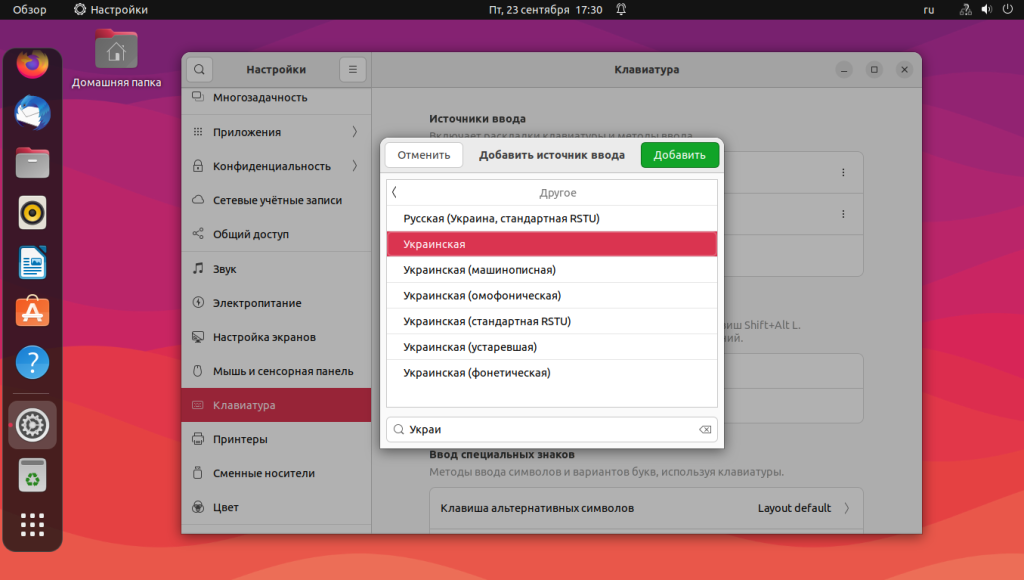Screen dimensions: 1024x580
Task: Launch Thunderbird mail from the dock
Action: click(x=32, y=112)
